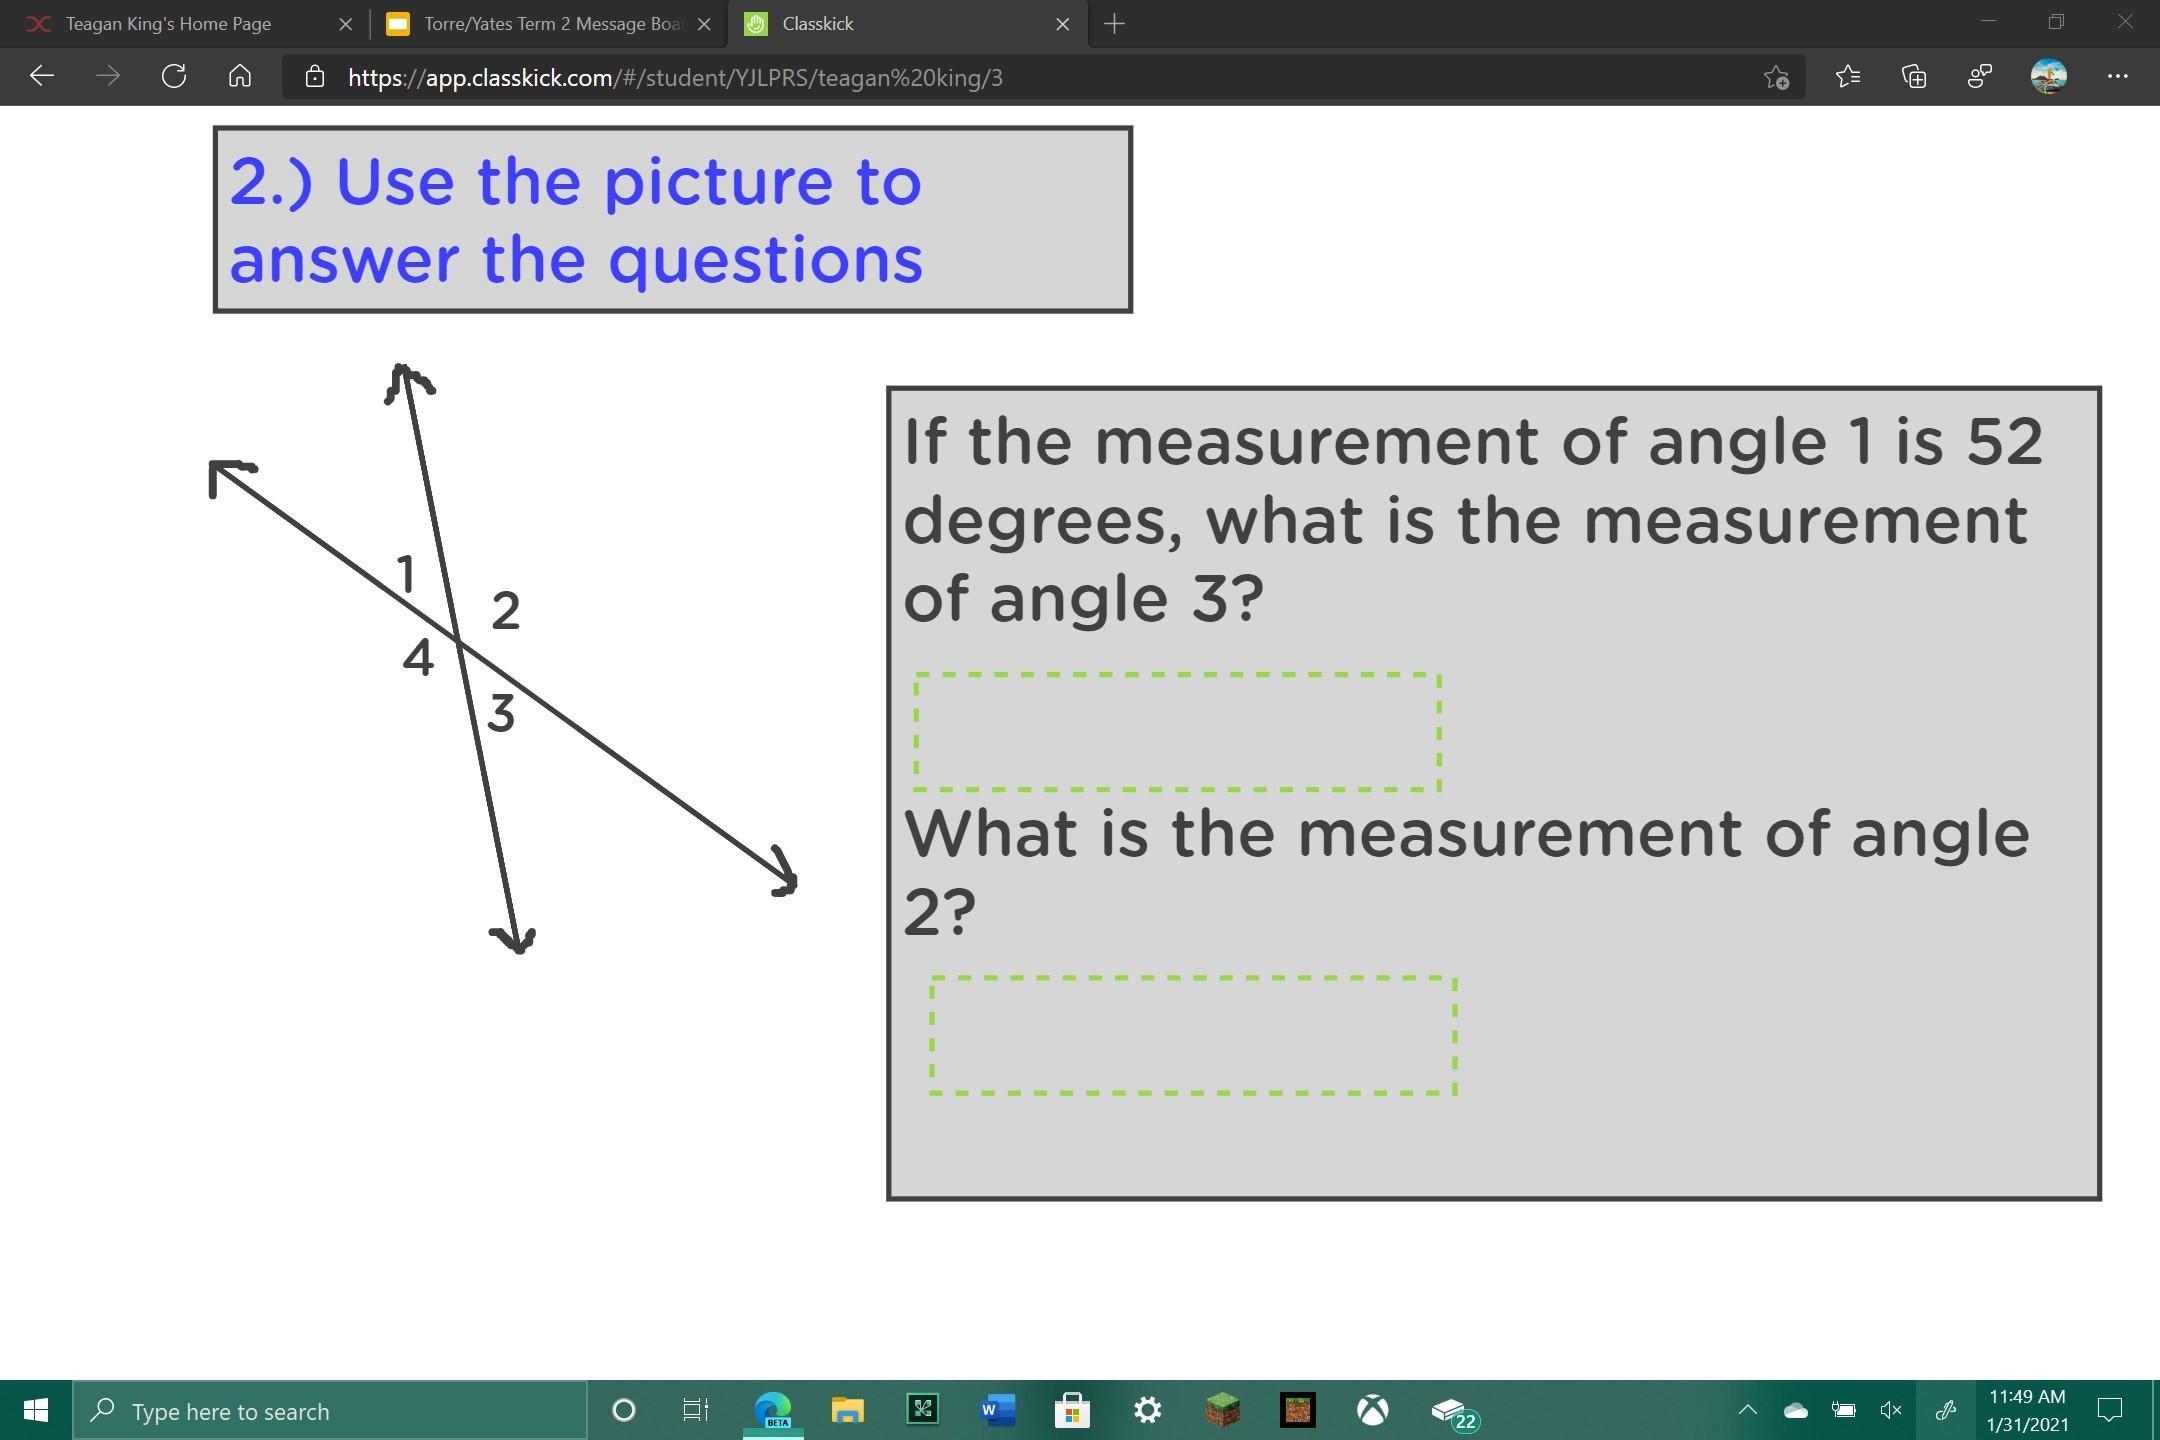This screenshot has height=1440, width=2160.
Task: Open the Collections icon
Action: [1914, 77]
